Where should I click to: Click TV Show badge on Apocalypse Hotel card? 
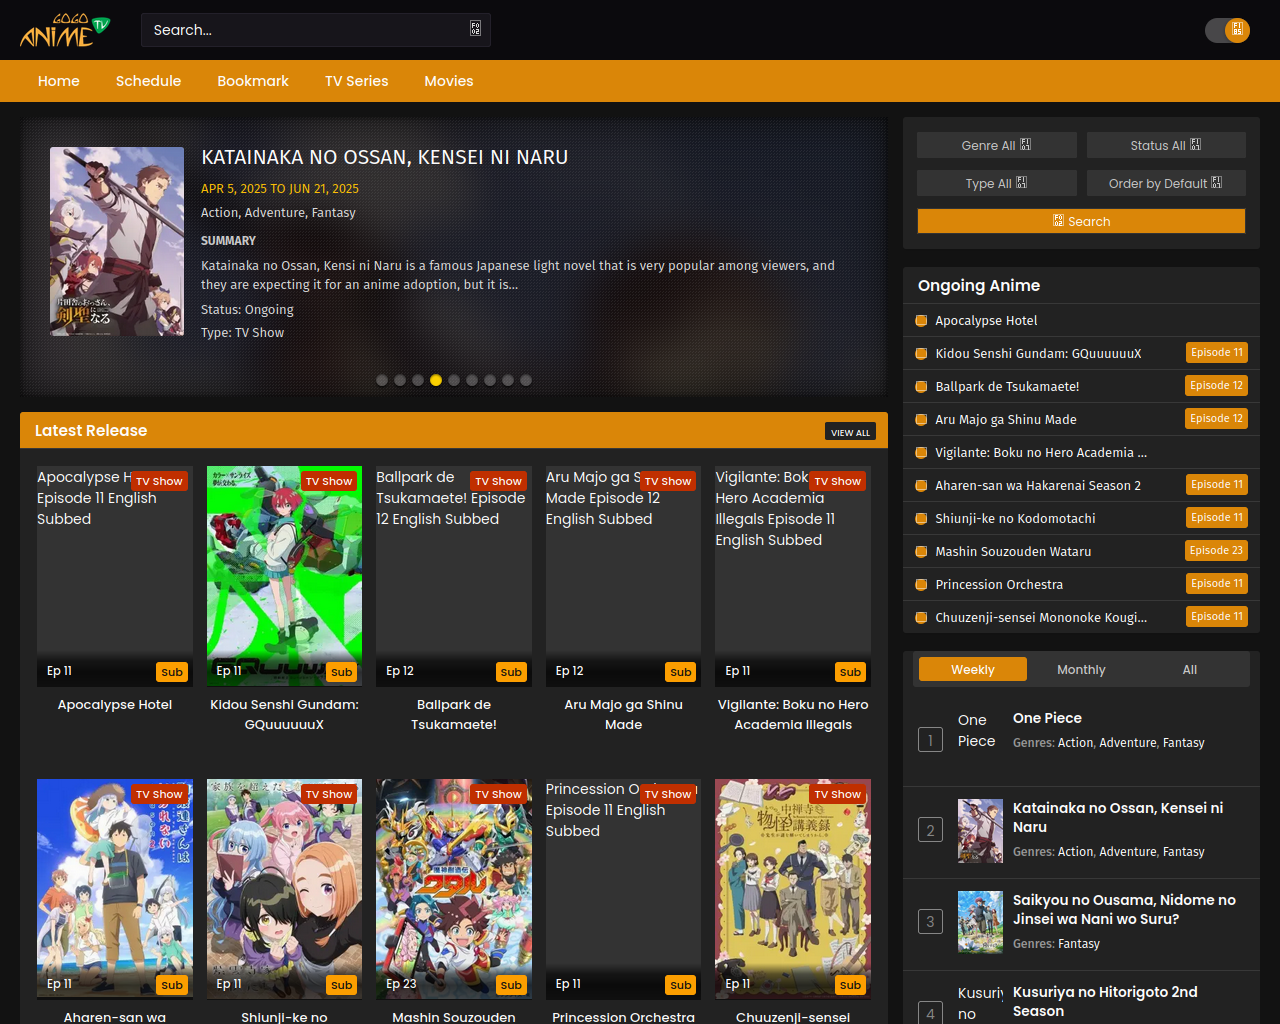pyautogui.click(x=159, y=481)
